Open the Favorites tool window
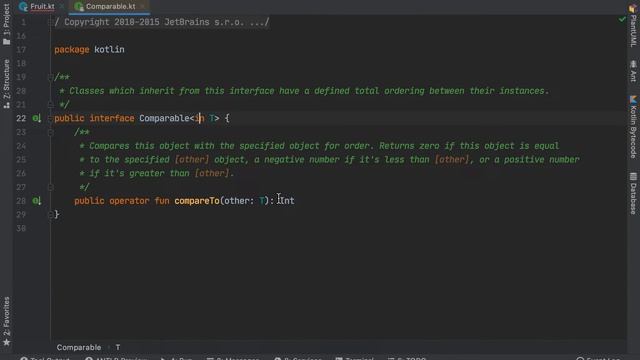This screenshot has height=360, width=640. tap(7, 321)
